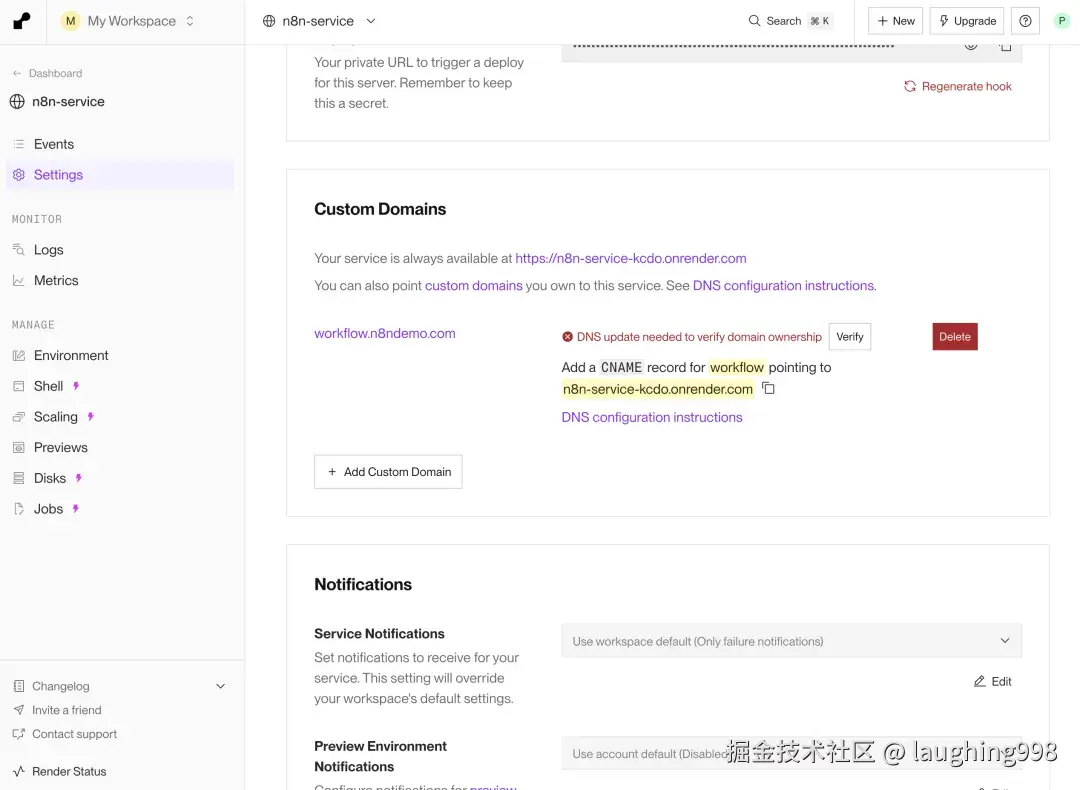Screen dimensions: 1080x790
Task: Click the Settings gear icon
Action: [x=19, y=175]
